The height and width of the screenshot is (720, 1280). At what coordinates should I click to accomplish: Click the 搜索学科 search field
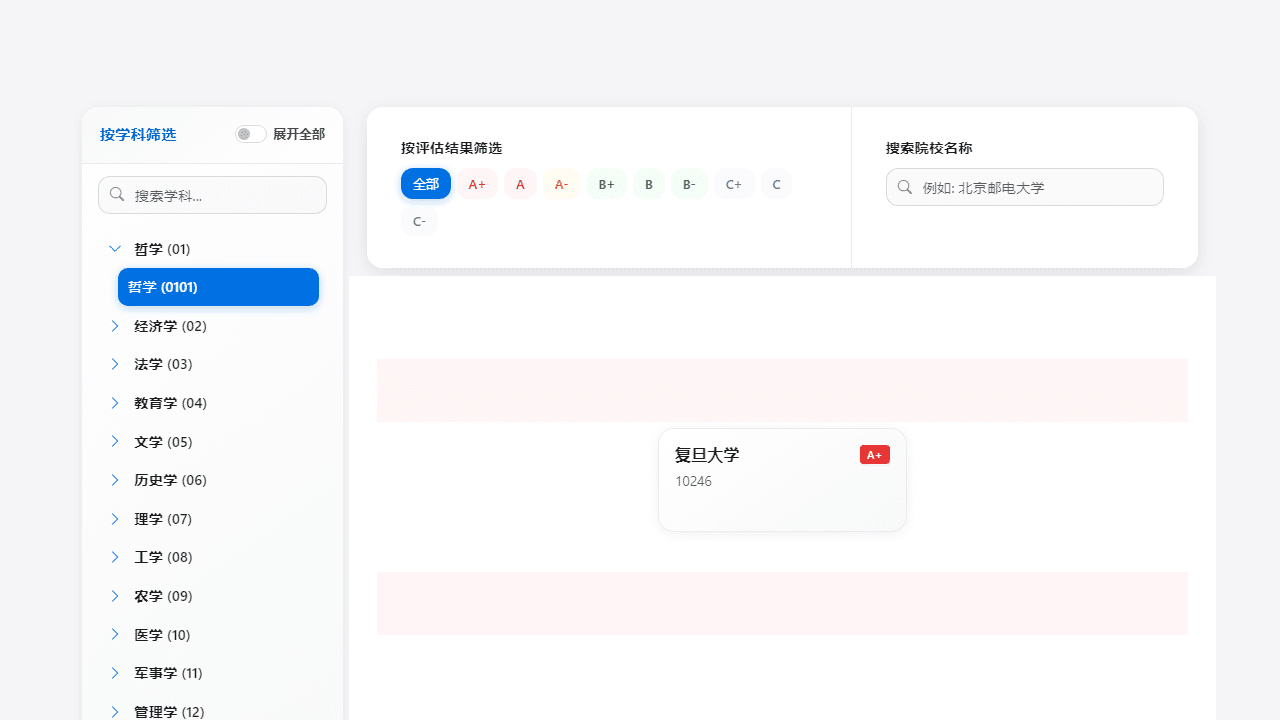[x=212, y=195]
